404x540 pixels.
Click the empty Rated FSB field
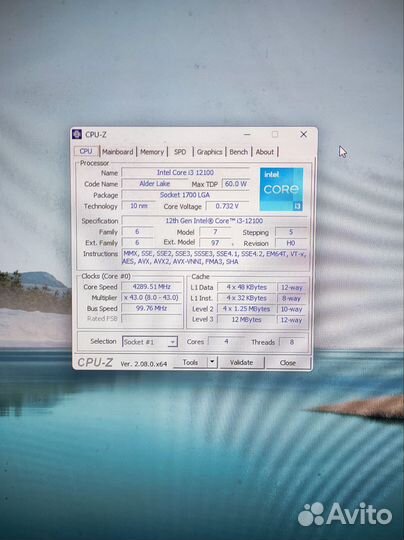point(152,319)
